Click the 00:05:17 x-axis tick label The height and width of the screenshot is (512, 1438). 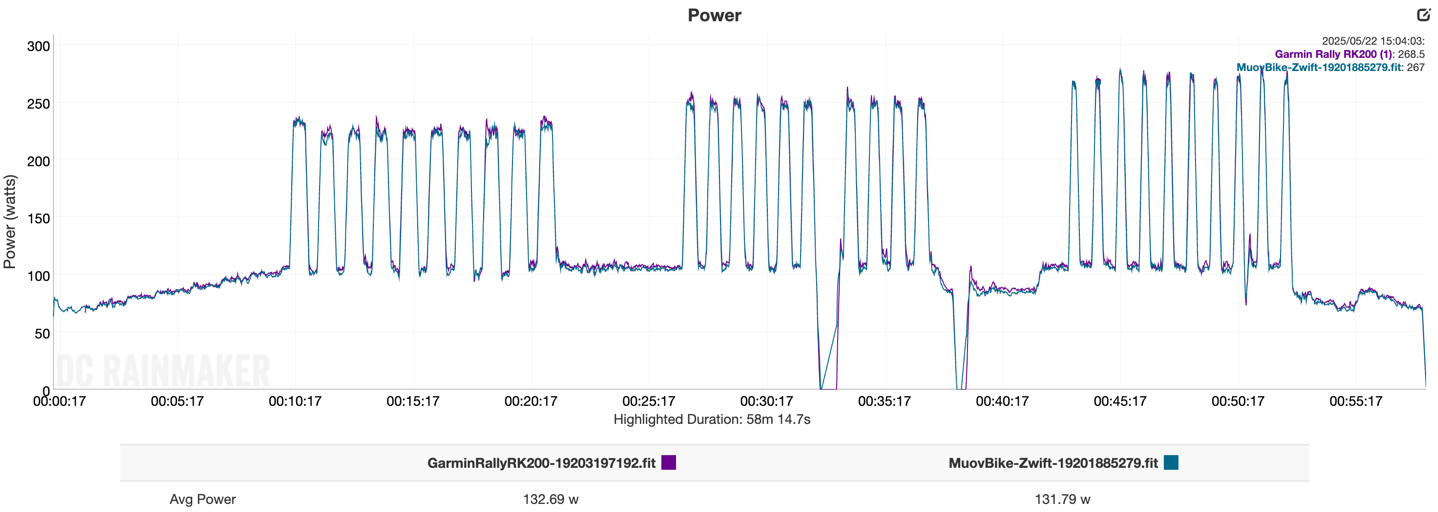(177, 401)
